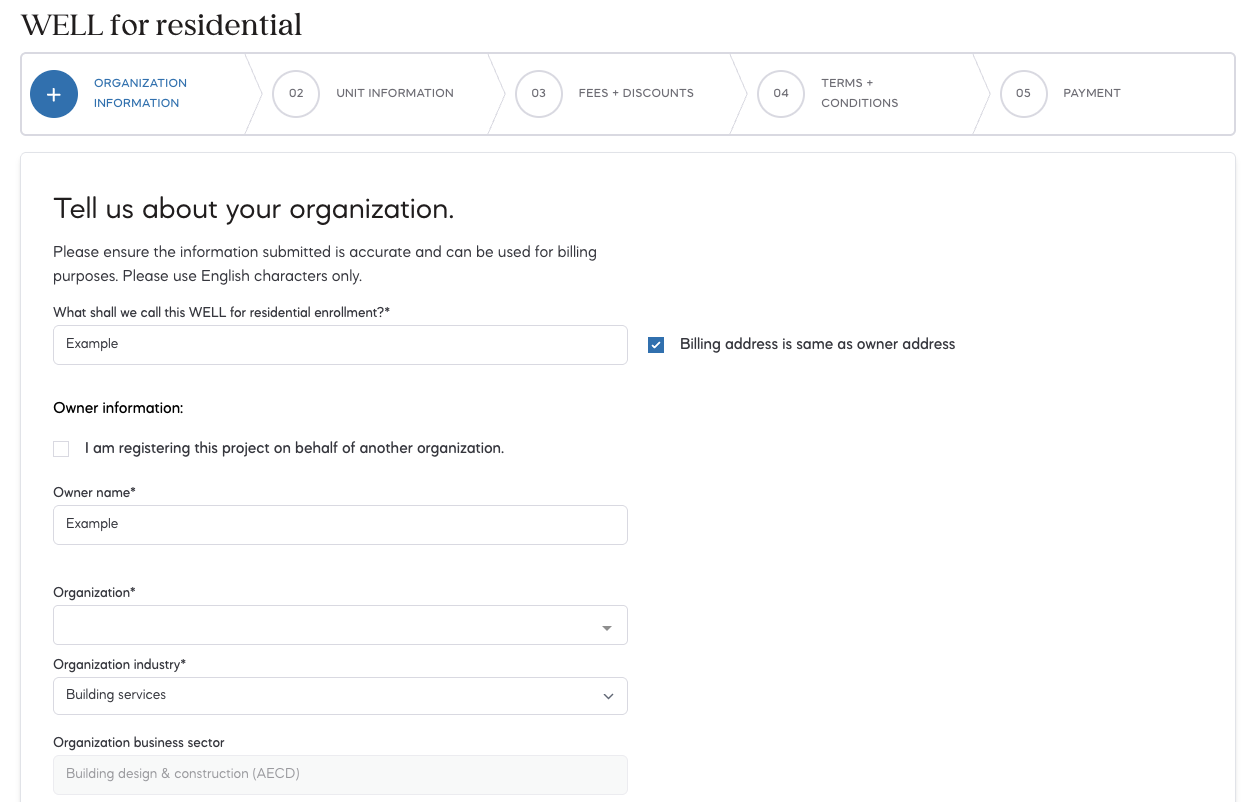Click the 'Owner name*' label
This screenshot has width=1252, height=802.
pyautogui.click(x=94, y=492)
